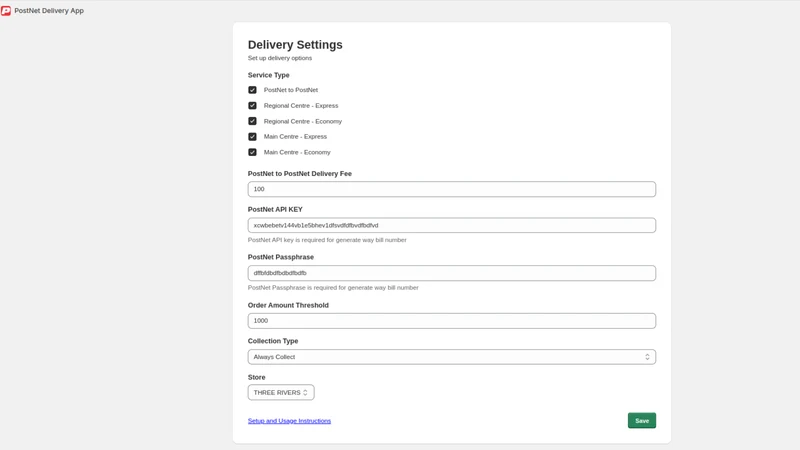Focus the PostNet to PostNet Delivery Fee field
Screen dimensions: 800x450
[x=452, y=189]
